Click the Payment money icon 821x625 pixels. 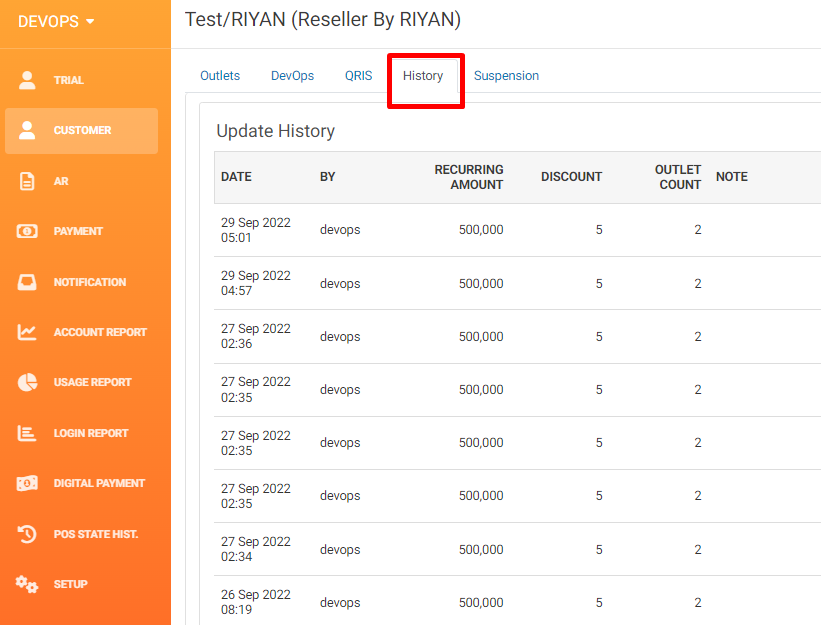tap(27, 231)
